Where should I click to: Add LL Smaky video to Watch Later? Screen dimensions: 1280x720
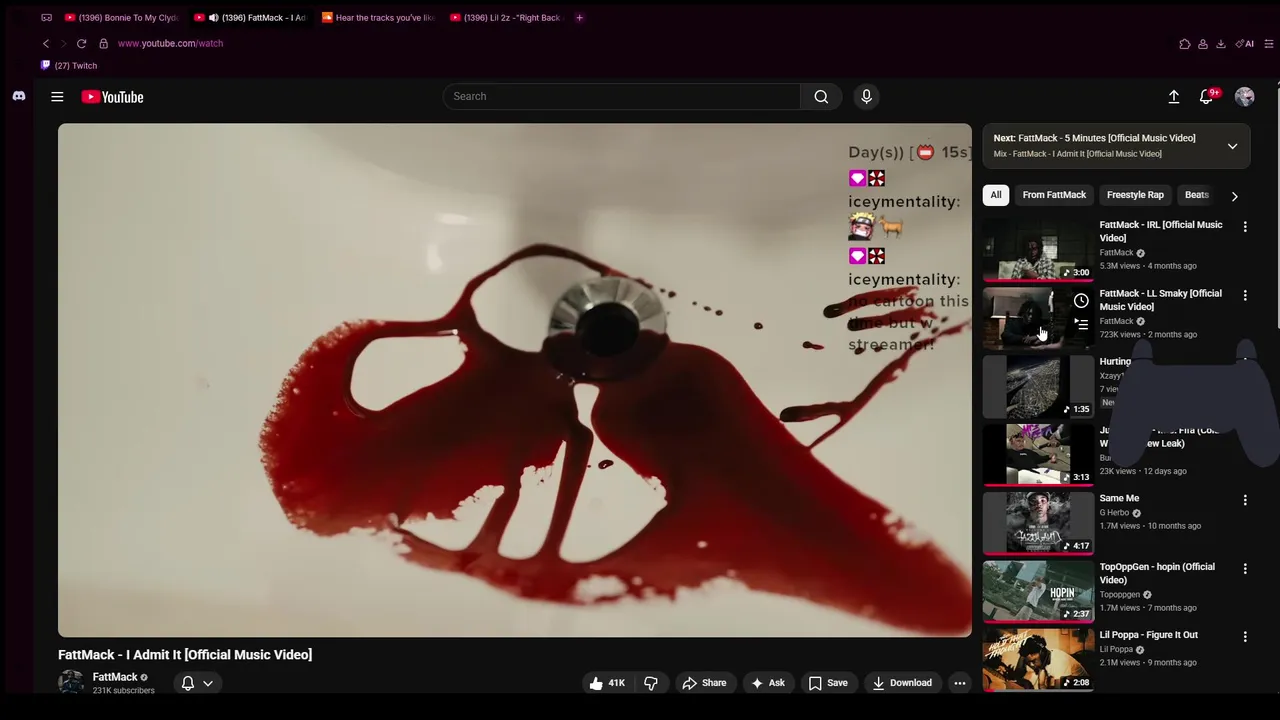(1081, 301)
